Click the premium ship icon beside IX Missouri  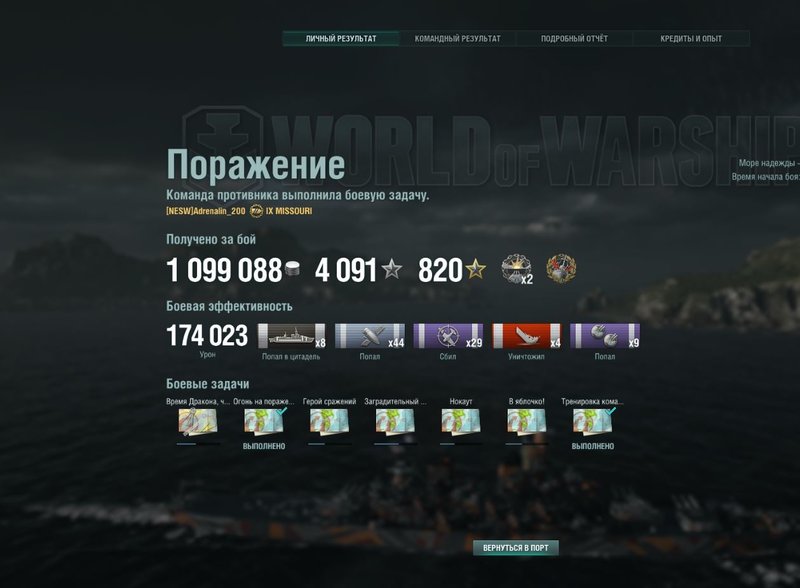click(x=256, y=211)
